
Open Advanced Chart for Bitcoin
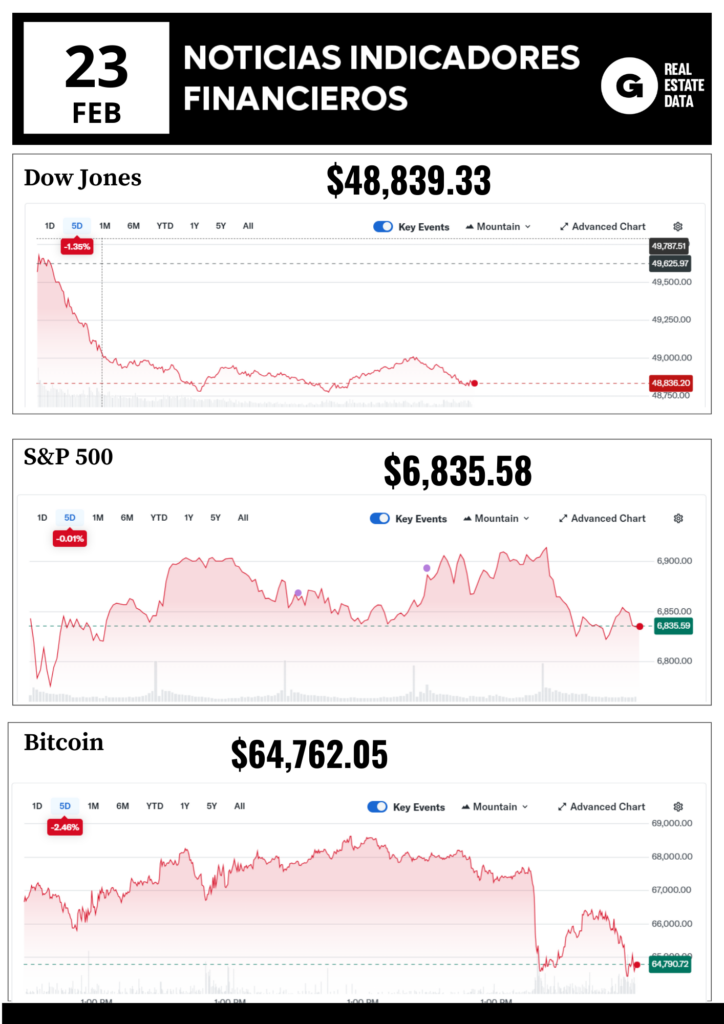[601, 807]
